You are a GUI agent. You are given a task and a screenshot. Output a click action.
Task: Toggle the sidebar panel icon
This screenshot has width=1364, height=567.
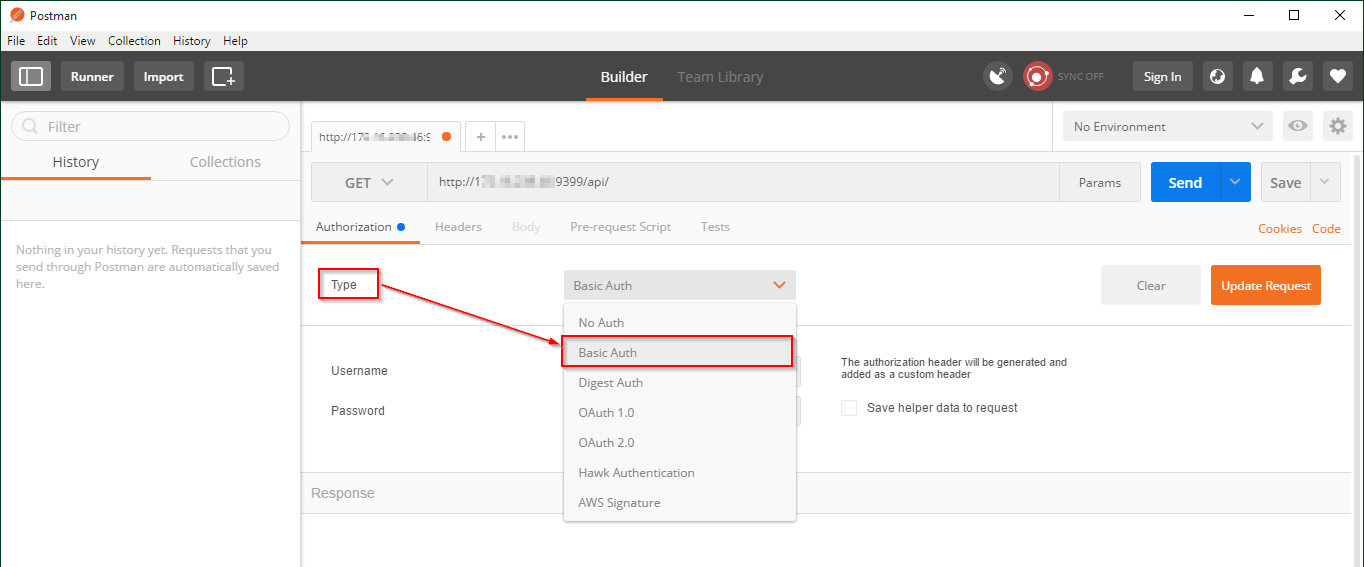[31, 76]
